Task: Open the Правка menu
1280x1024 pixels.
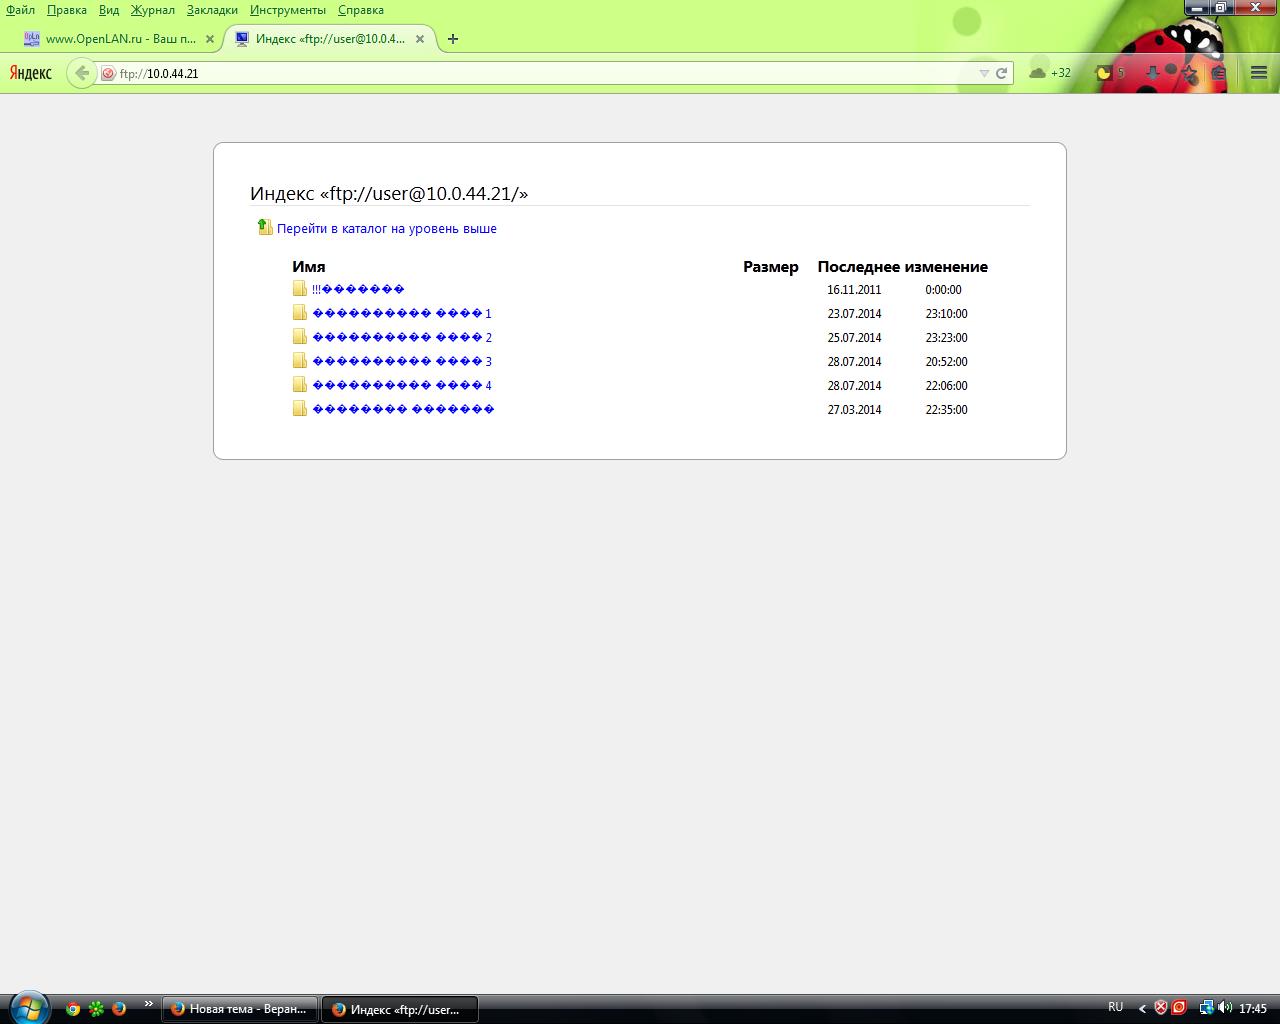Action: [67, 10]
